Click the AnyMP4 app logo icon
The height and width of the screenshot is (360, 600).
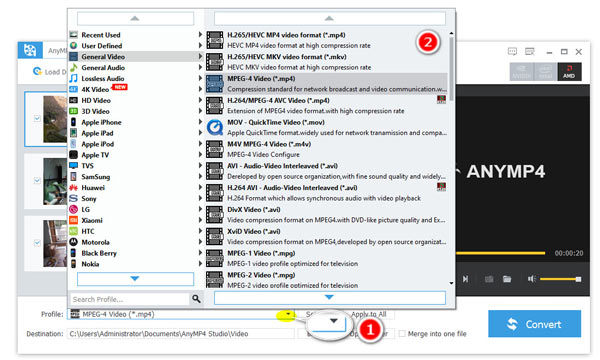(30, 50)
